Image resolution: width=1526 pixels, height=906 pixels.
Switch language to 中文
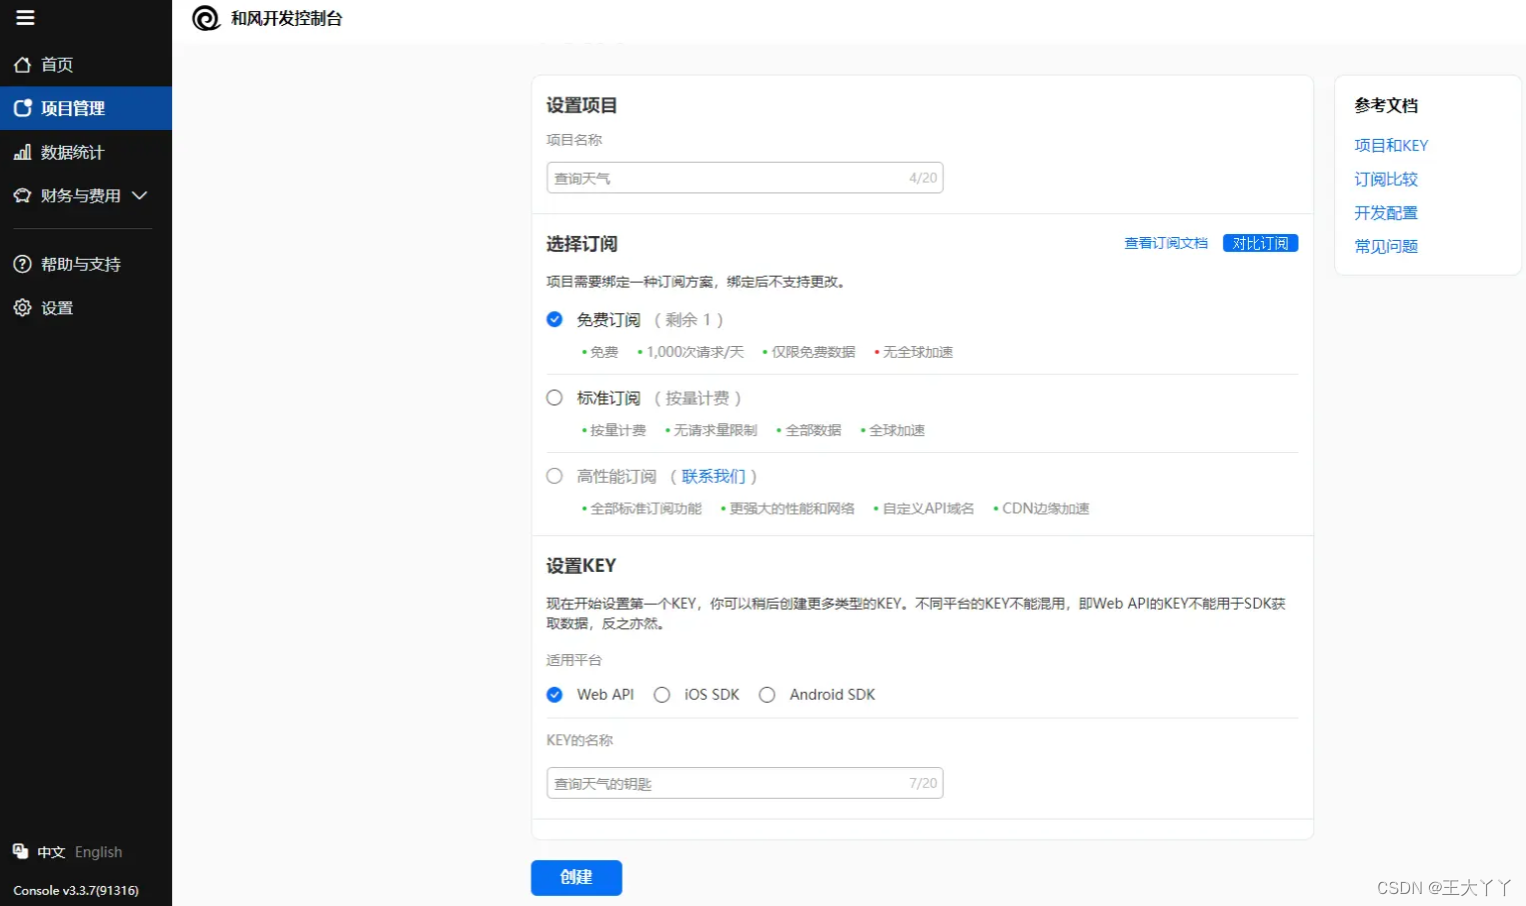pyautogui.click(x=51, y=852)
